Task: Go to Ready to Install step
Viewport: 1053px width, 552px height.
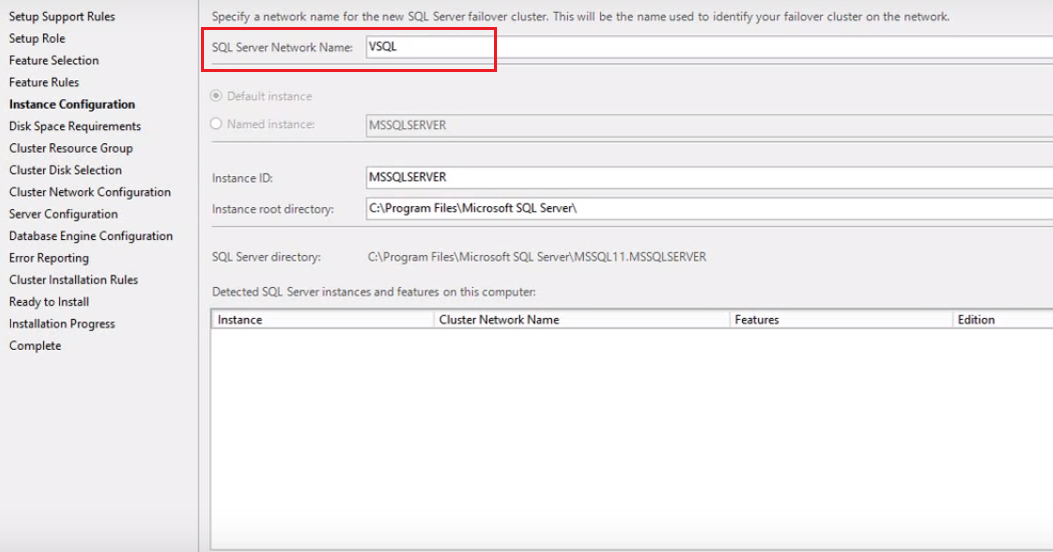Action: (x=49, y=302)
